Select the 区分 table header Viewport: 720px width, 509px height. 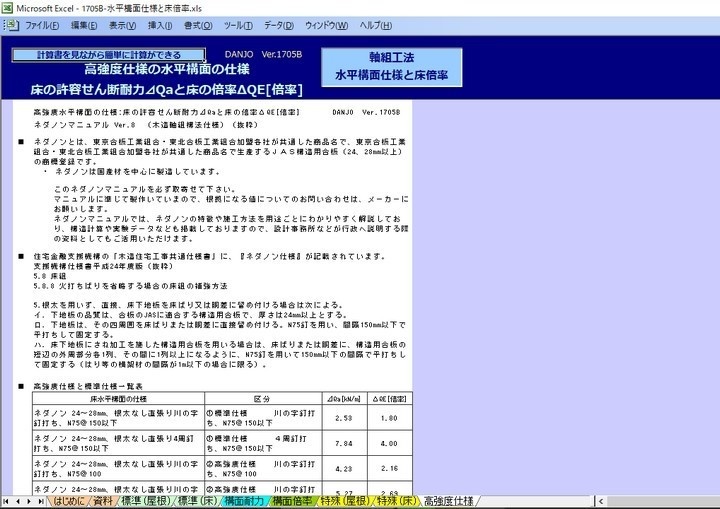[x=263, y=399]
